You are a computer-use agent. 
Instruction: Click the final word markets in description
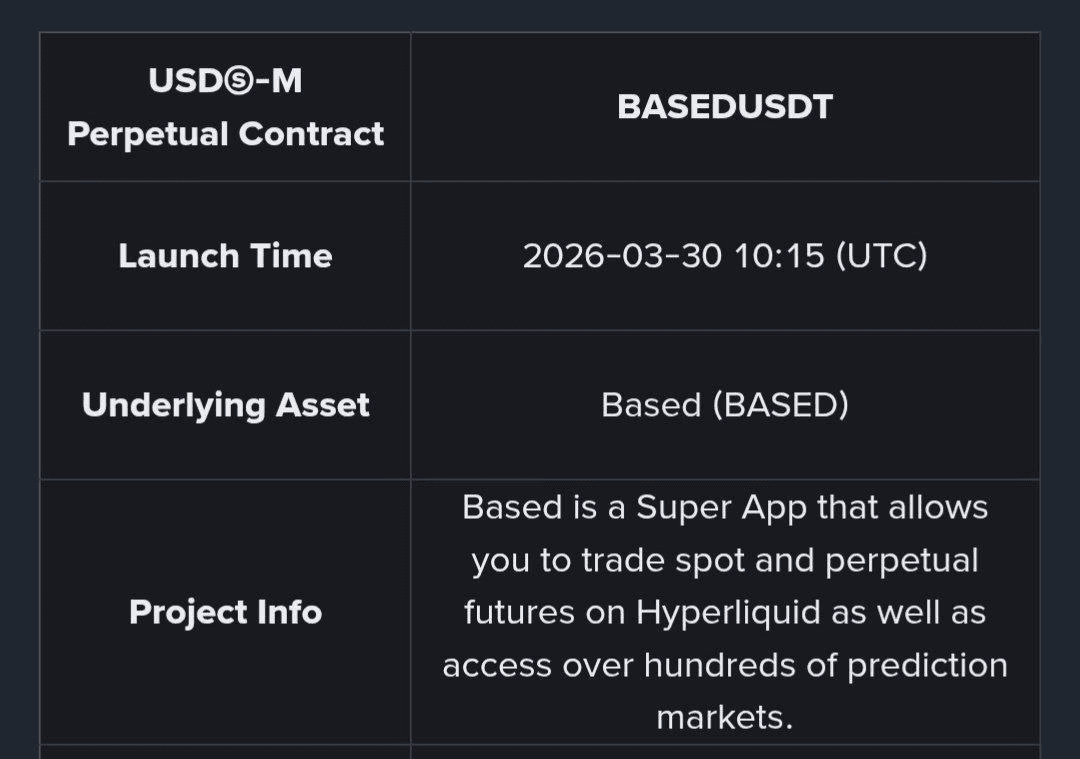click(724, 717)
